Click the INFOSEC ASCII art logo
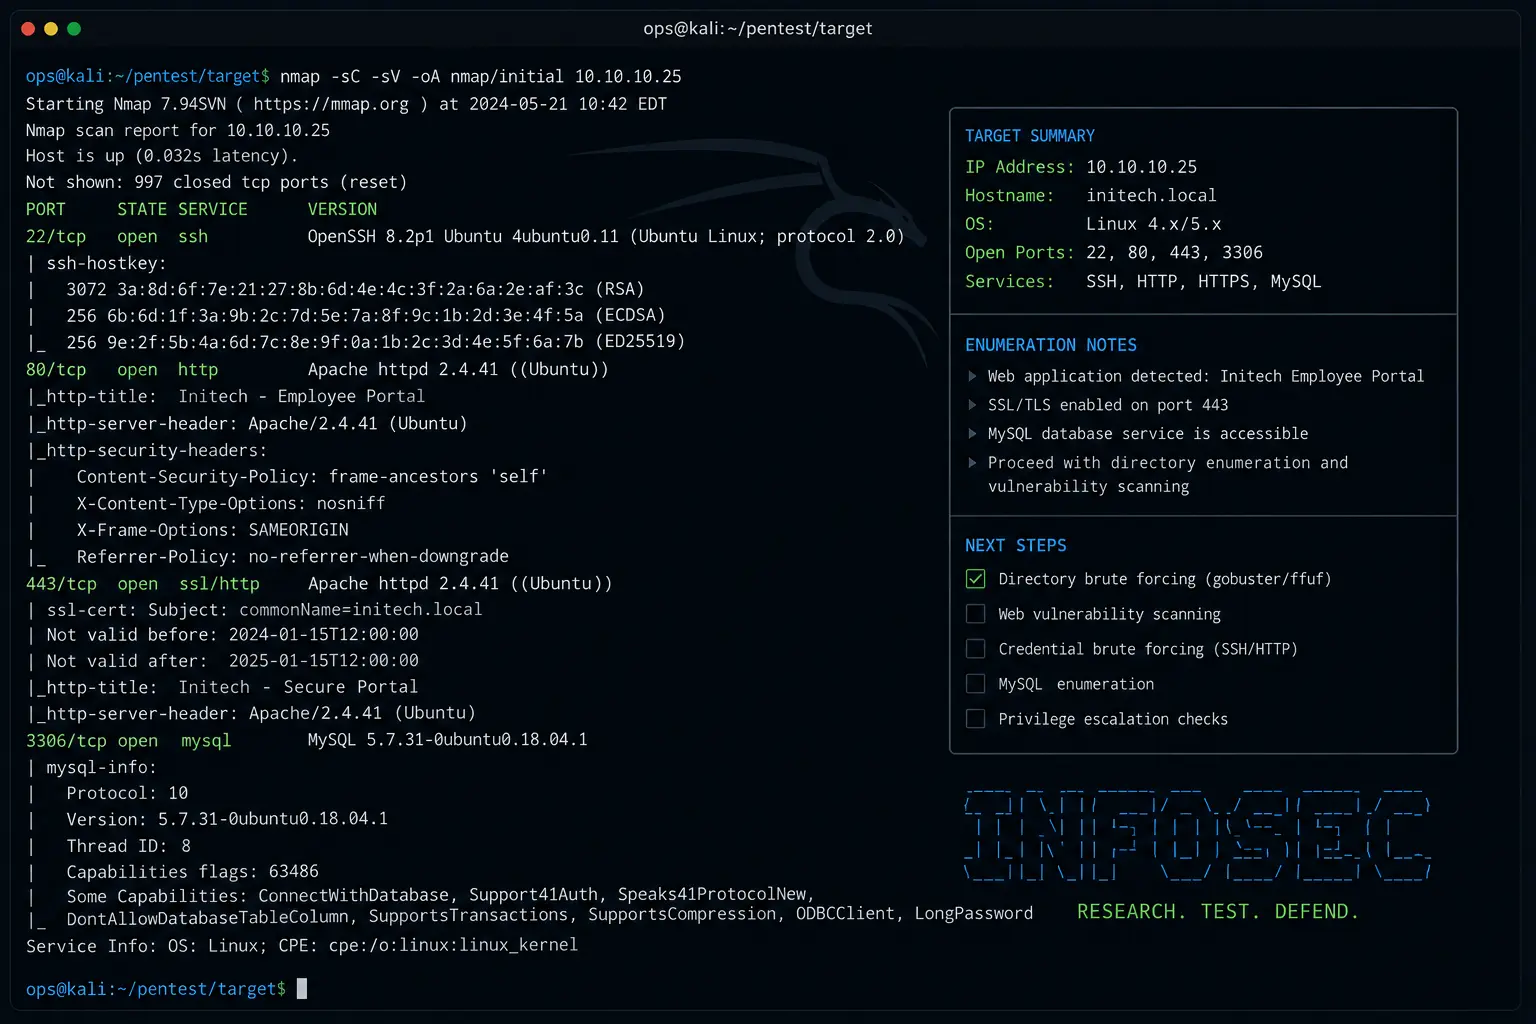Image resolution: width=1536 pixels, height=1024 pixels. (1197, 835)
